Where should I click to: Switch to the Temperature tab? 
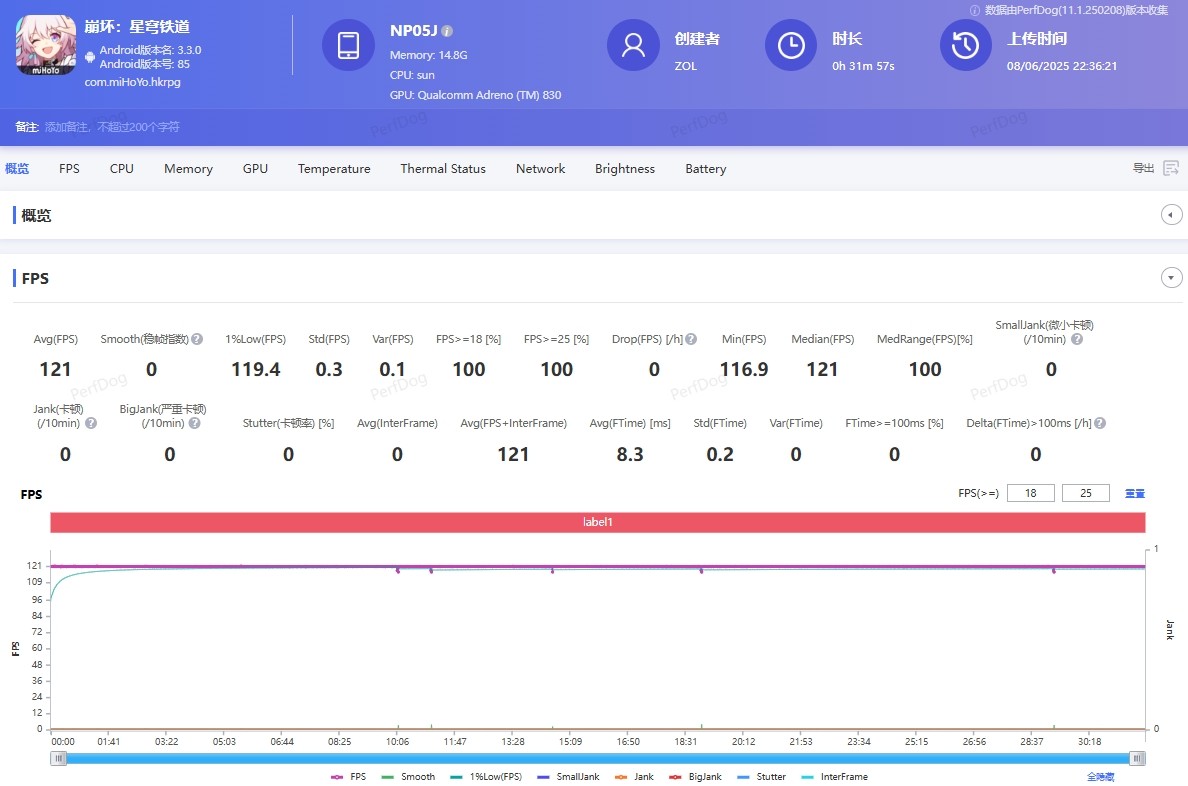[x=334, y=169]
